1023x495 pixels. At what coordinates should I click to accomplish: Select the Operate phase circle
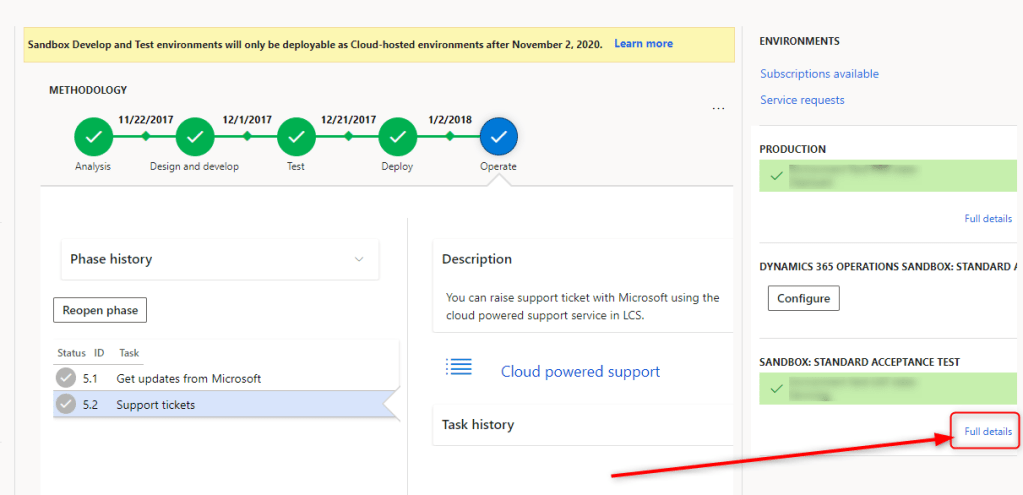pyautogui.click(x=498, y=135)
